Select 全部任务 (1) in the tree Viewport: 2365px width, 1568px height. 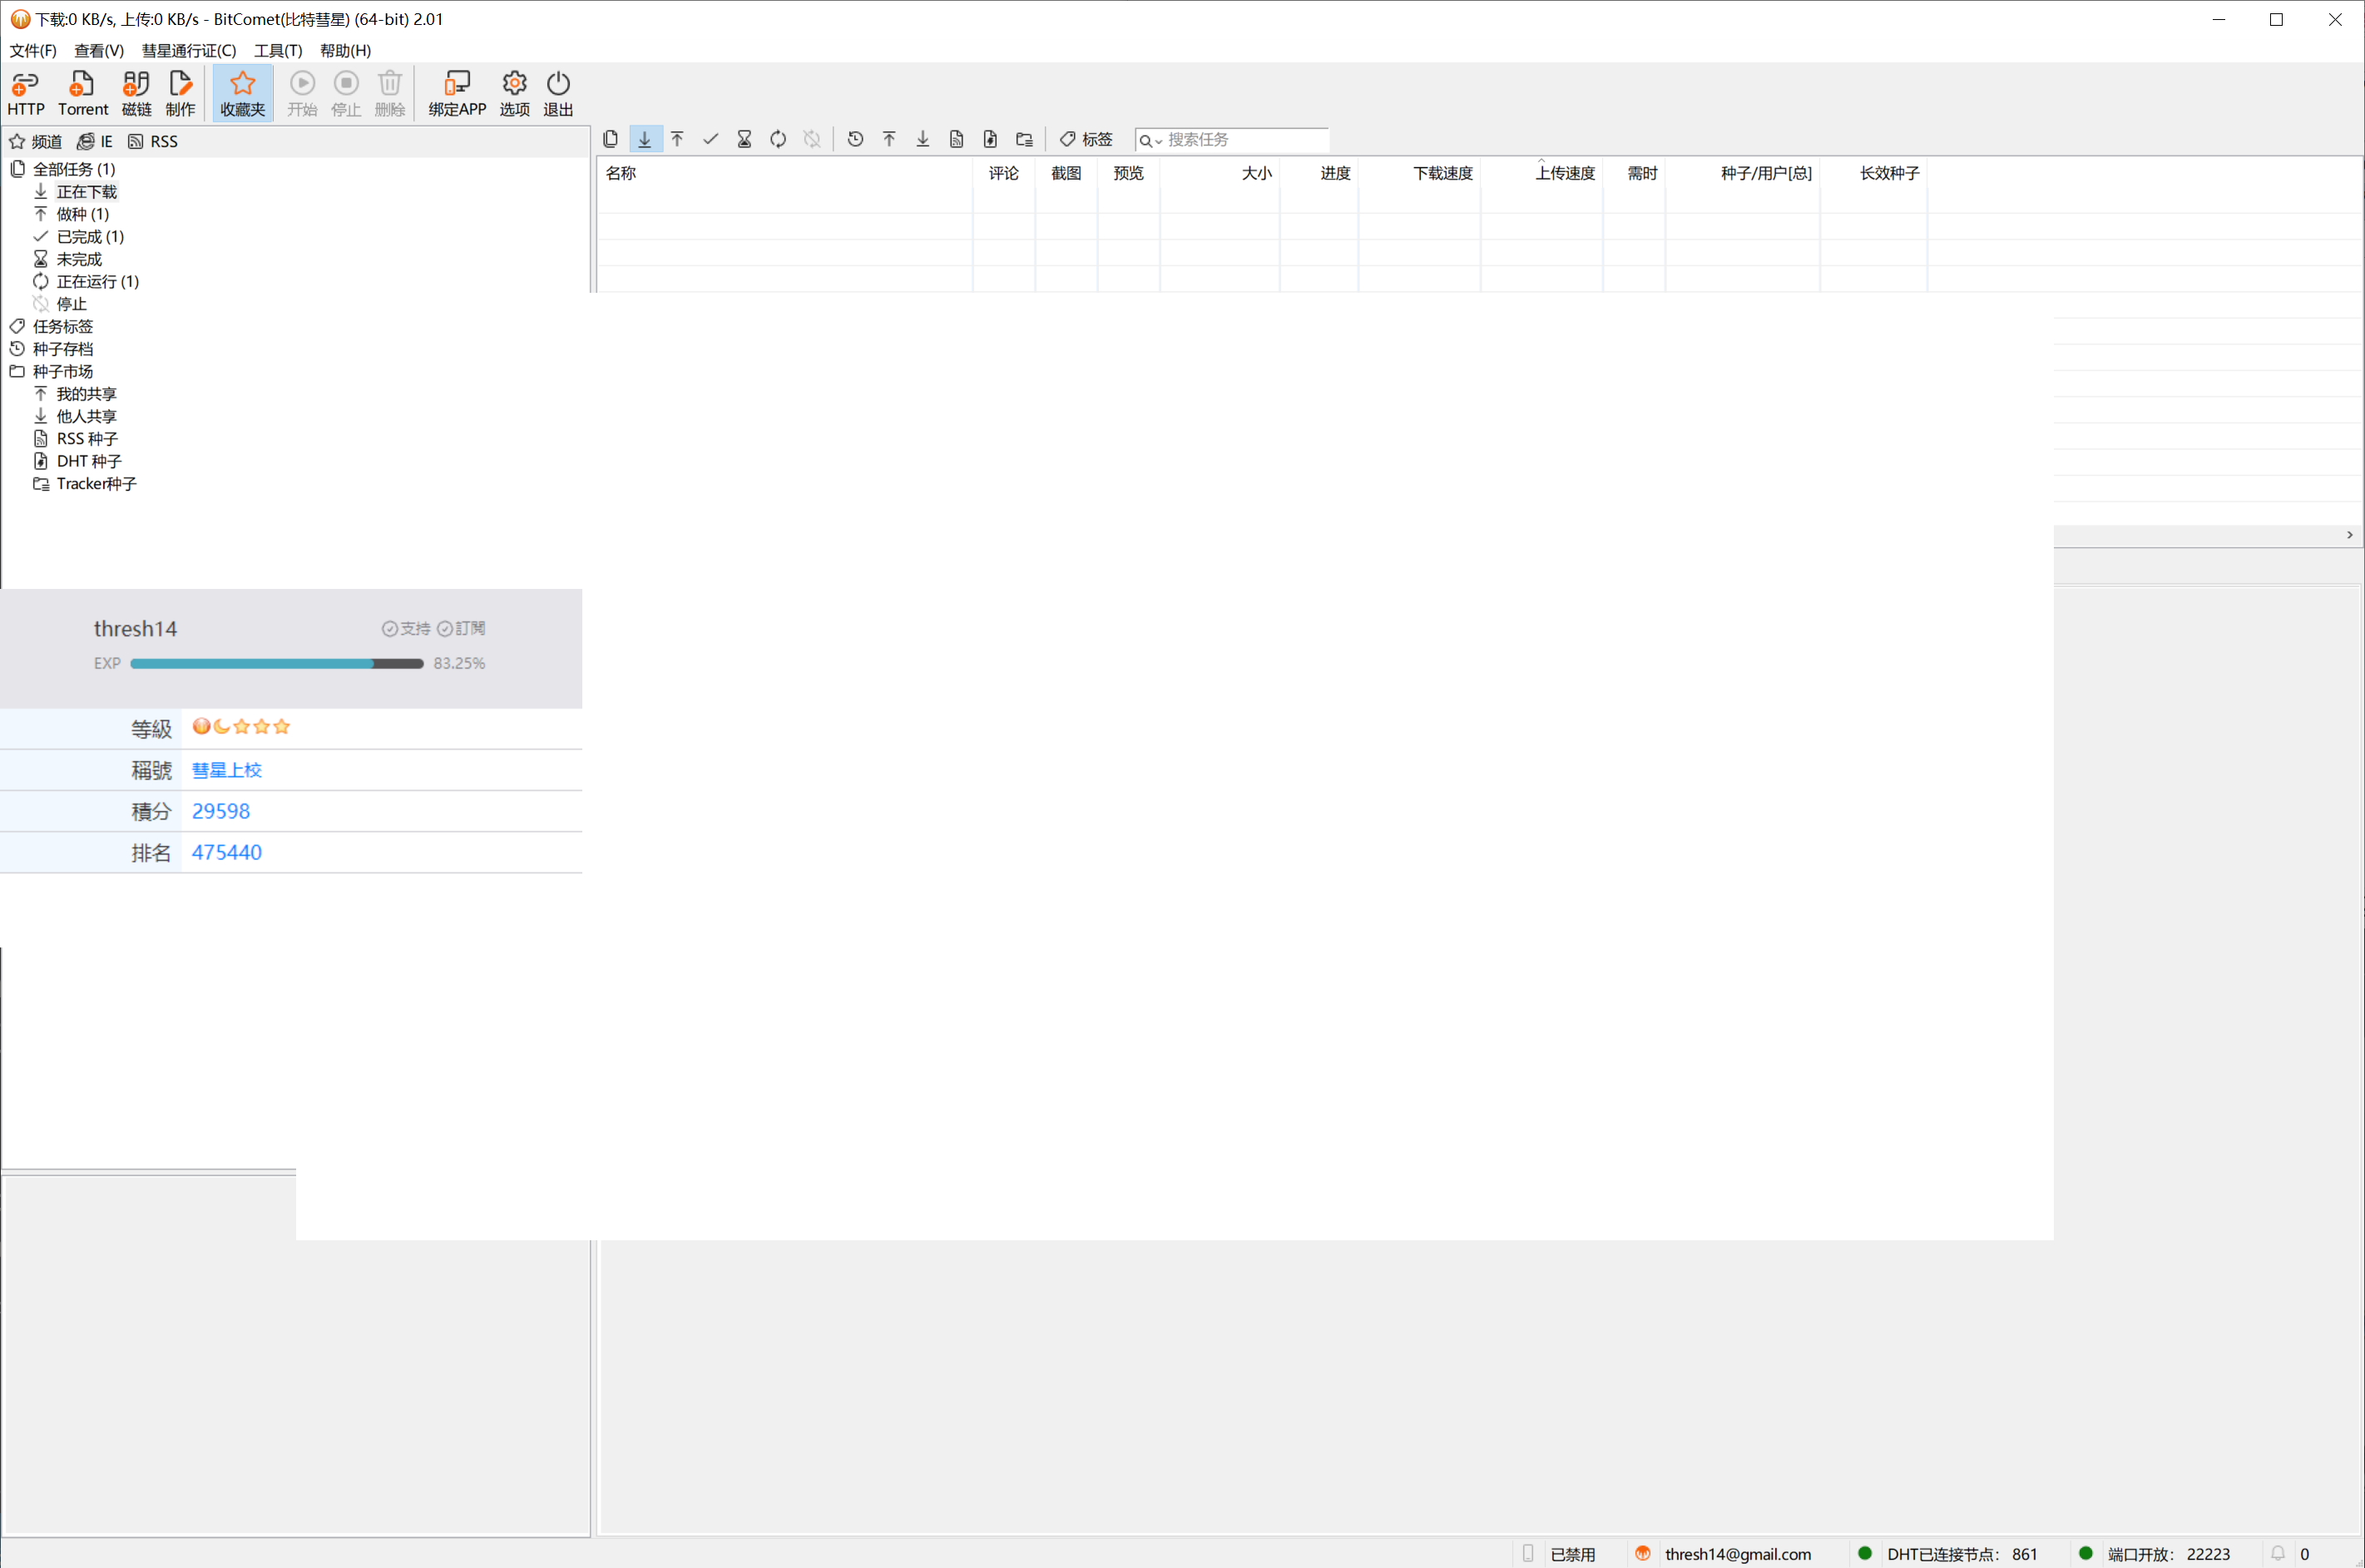click(x=74, y=169)
